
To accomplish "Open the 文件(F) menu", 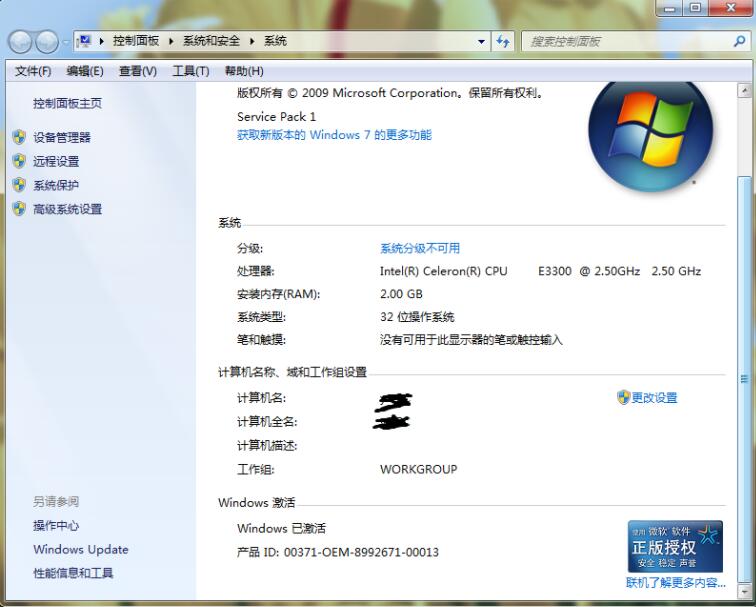I will 33,71.
